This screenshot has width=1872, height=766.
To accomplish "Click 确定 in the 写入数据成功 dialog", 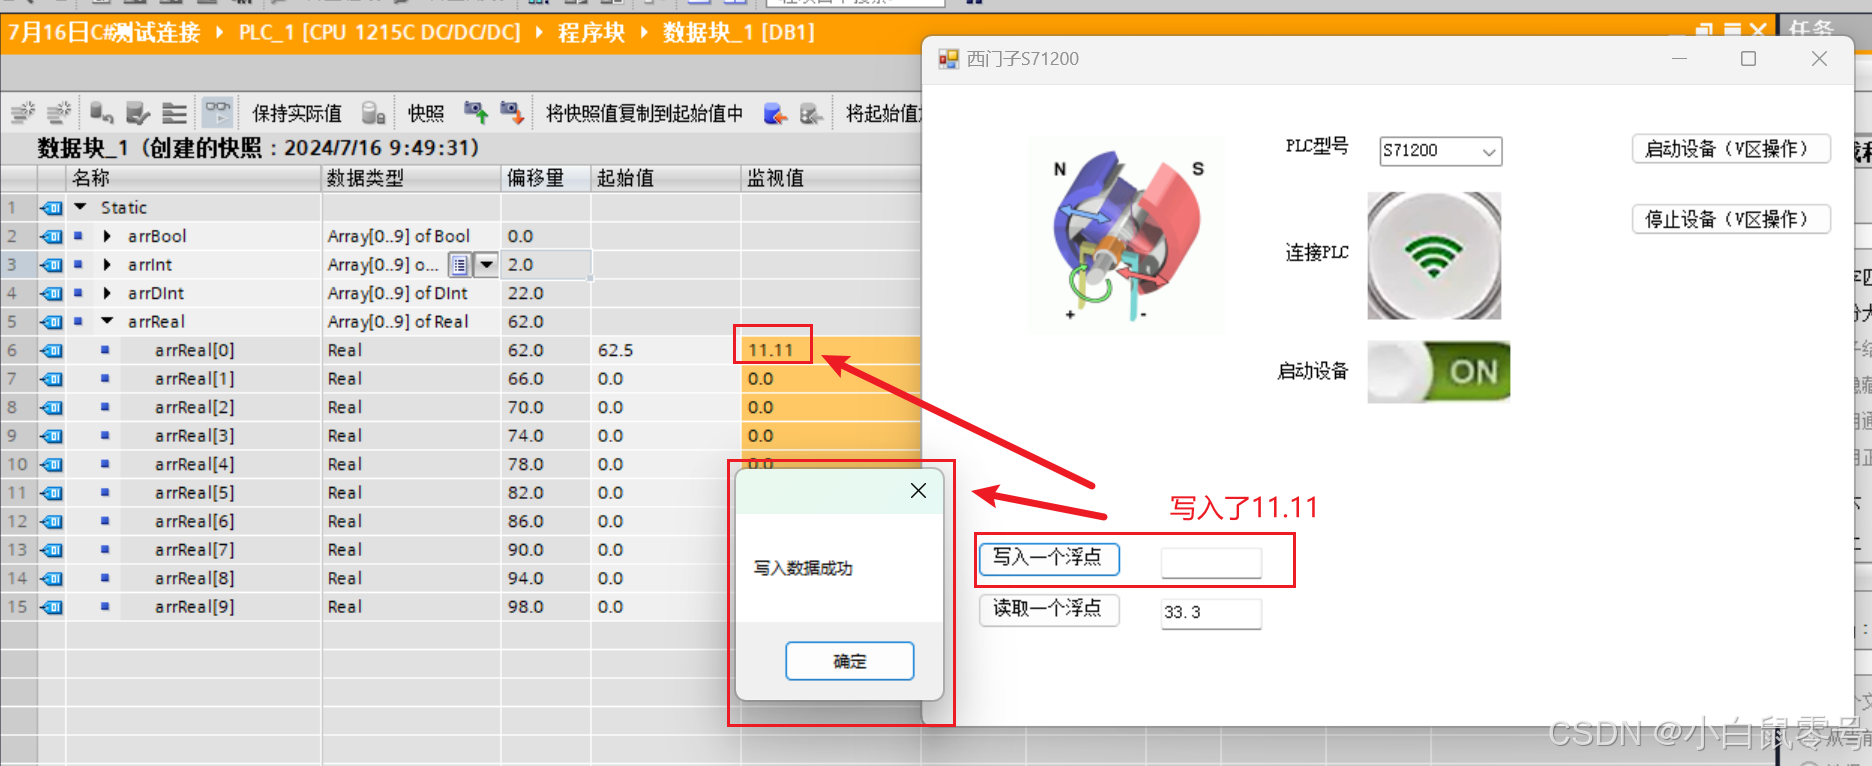I will (850, 661).
